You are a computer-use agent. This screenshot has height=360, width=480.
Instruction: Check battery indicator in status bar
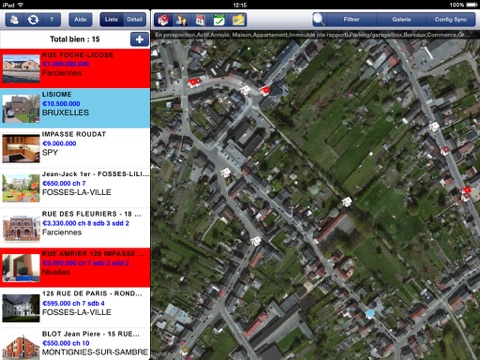pos(472,5)
